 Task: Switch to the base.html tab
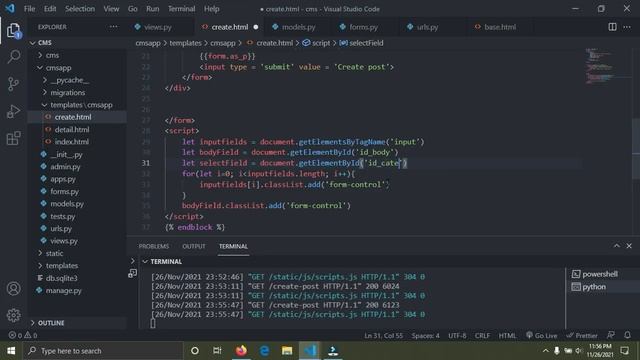coord(500,27)
